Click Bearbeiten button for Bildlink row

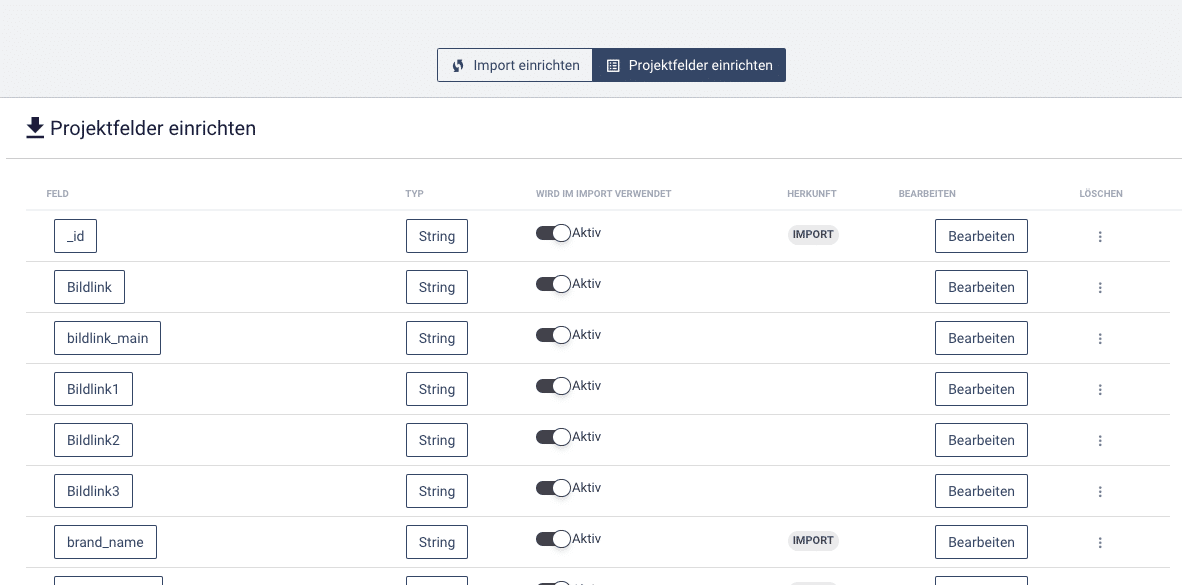pyautogui.click(x=981, y=287)
